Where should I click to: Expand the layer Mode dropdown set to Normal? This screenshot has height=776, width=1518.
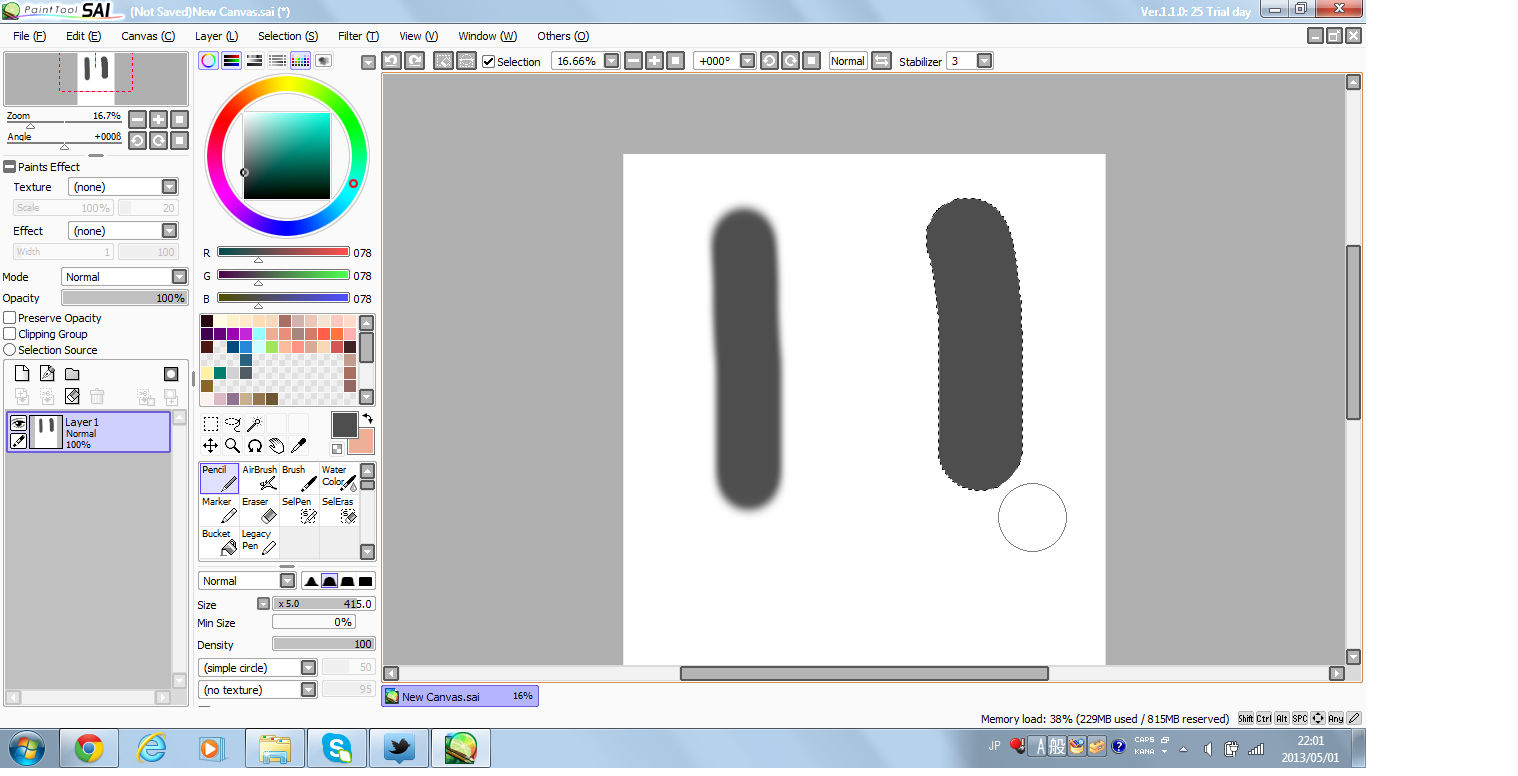125,277
